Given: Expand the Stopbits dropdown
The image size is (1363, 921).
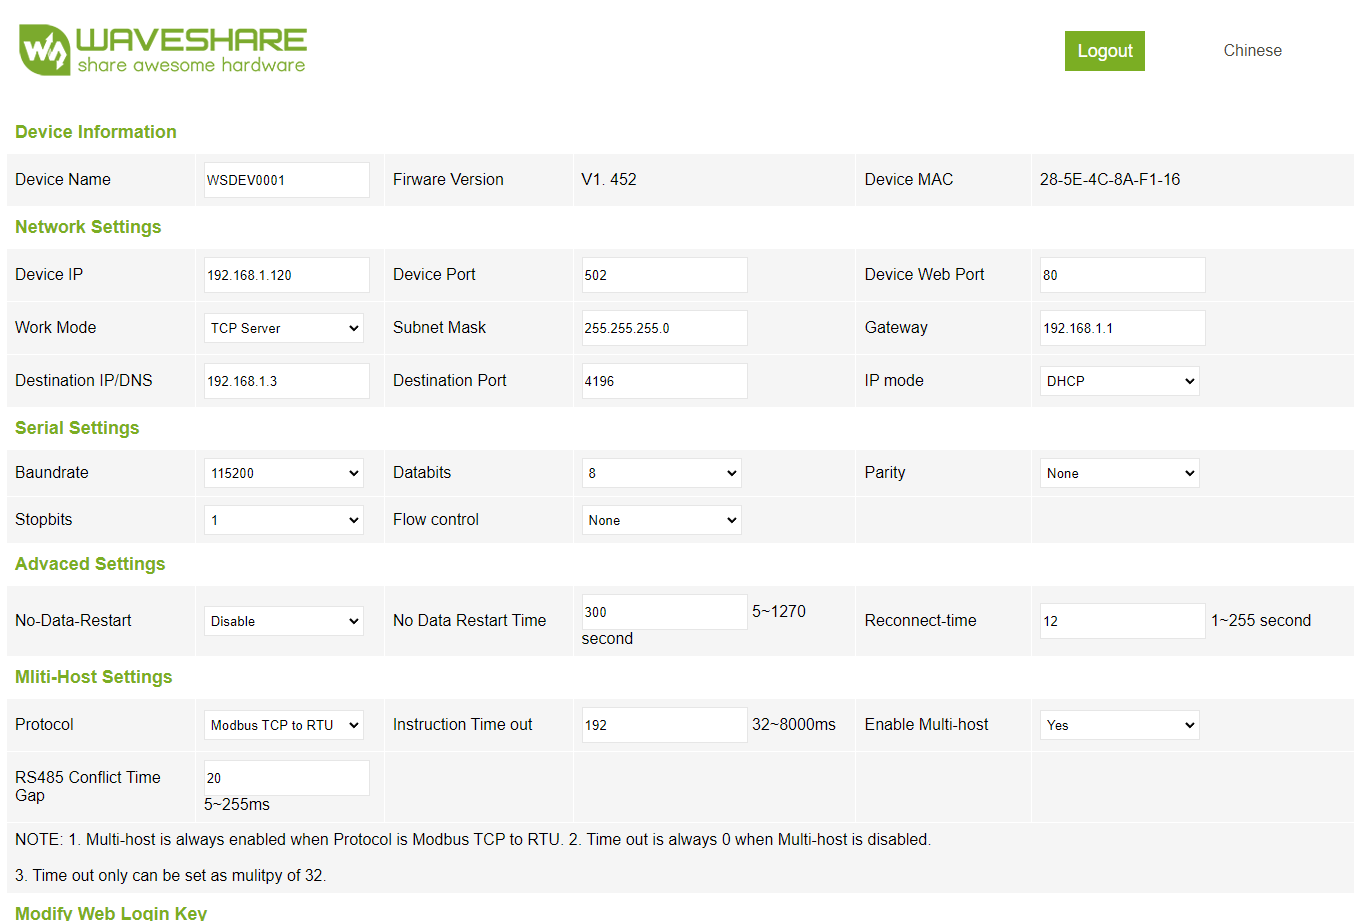Looking at the screenshot, I should pyautogui.click(x=285, y=520).
